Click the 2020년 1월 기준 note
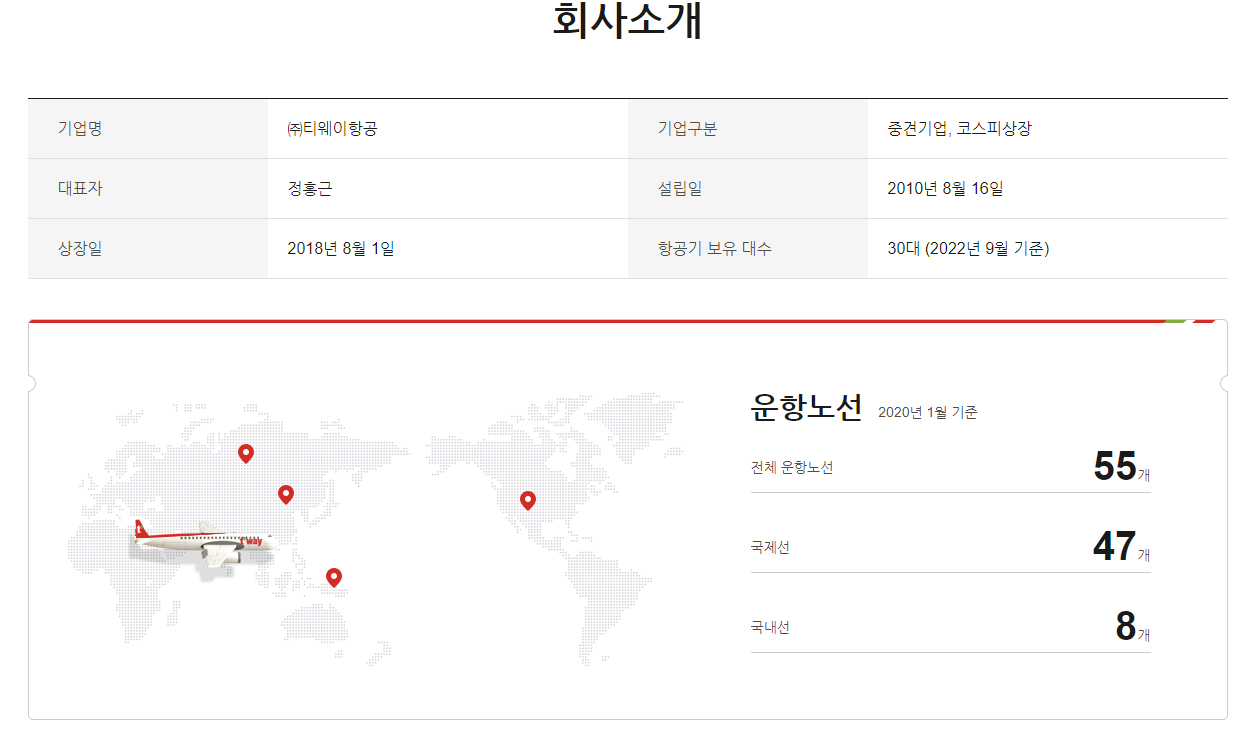 click(x=927, y=413)
